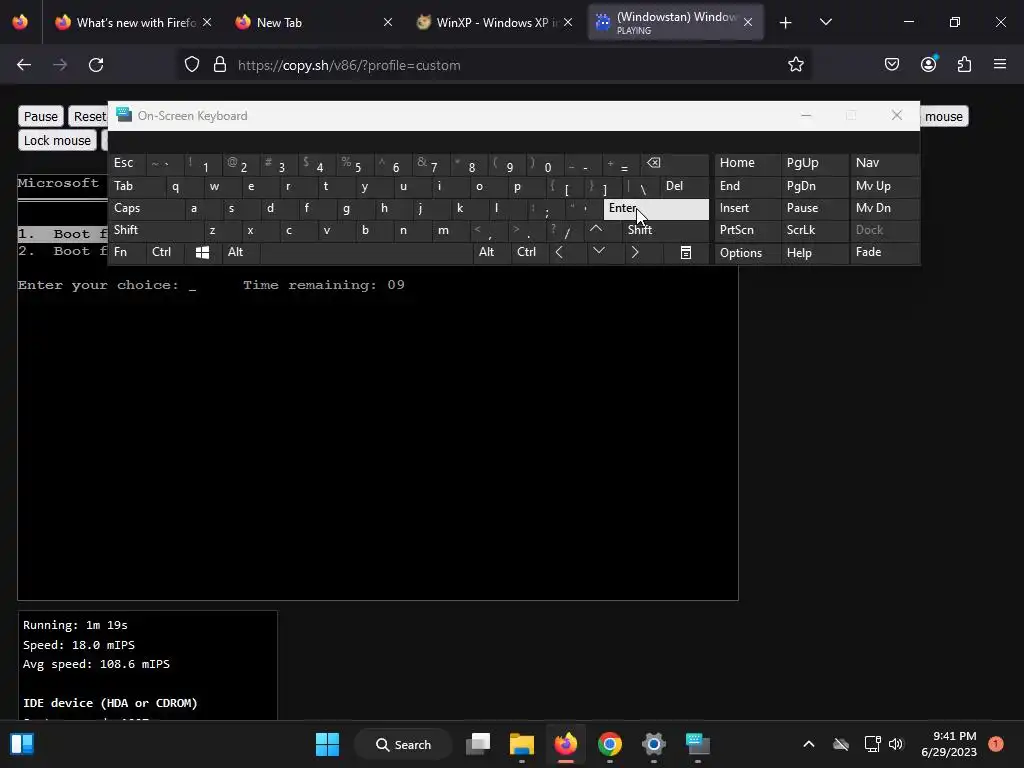Go back using the browser back arrow

point(24,65)
